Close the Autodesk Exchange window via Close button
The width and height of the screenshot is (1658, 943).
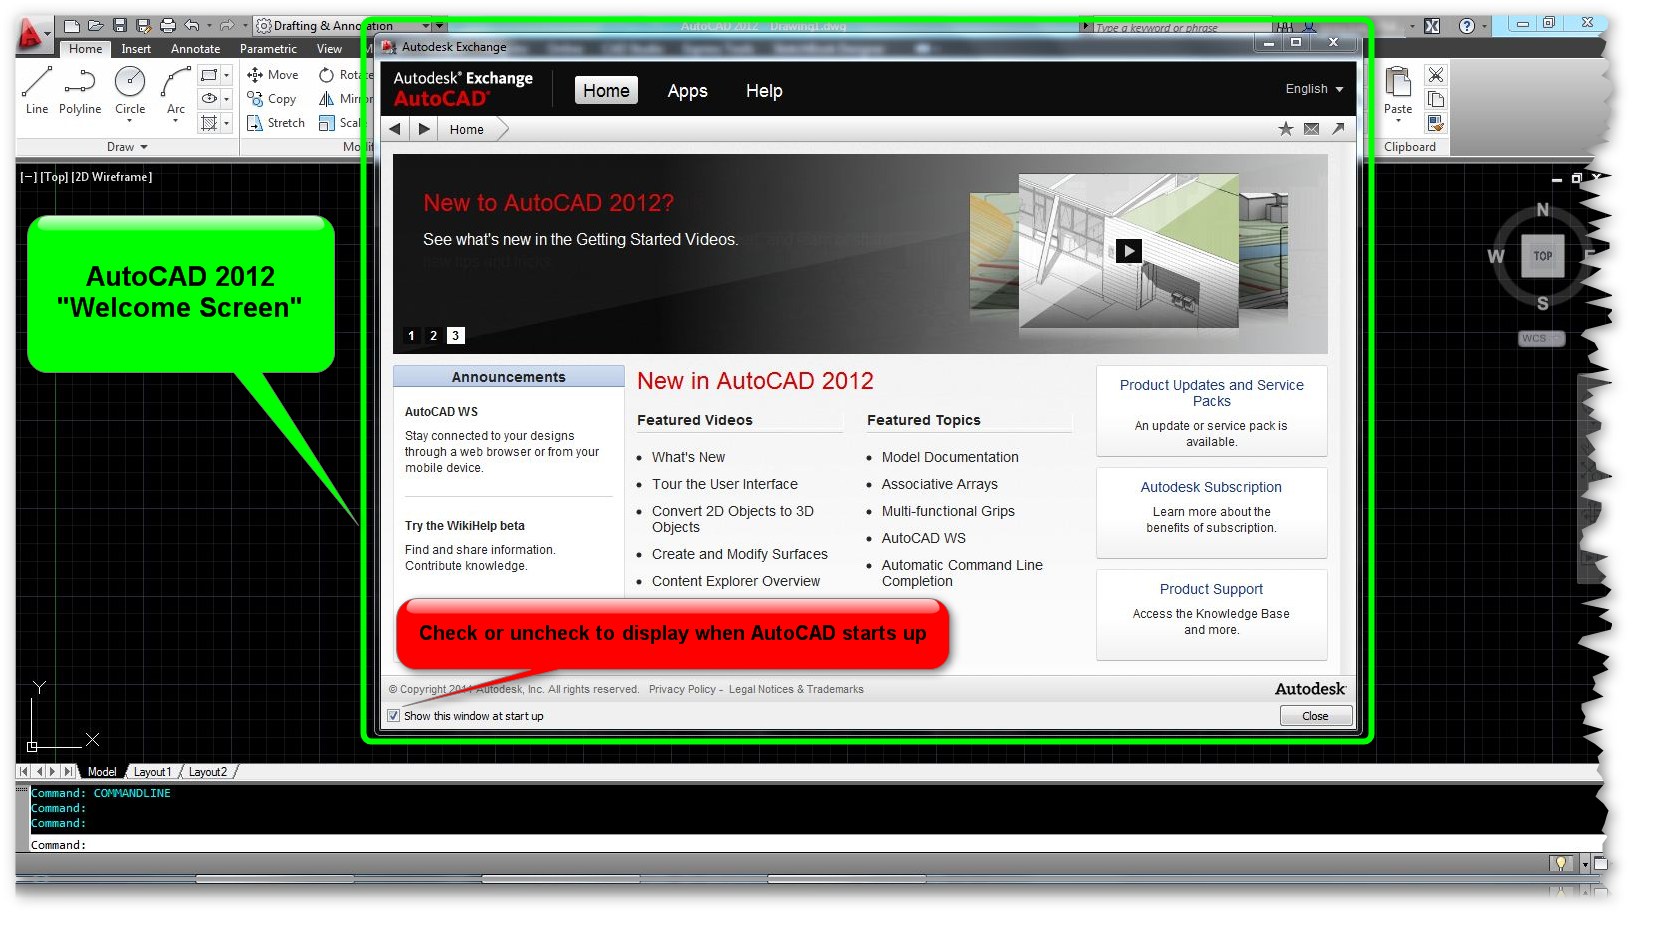1315,715
